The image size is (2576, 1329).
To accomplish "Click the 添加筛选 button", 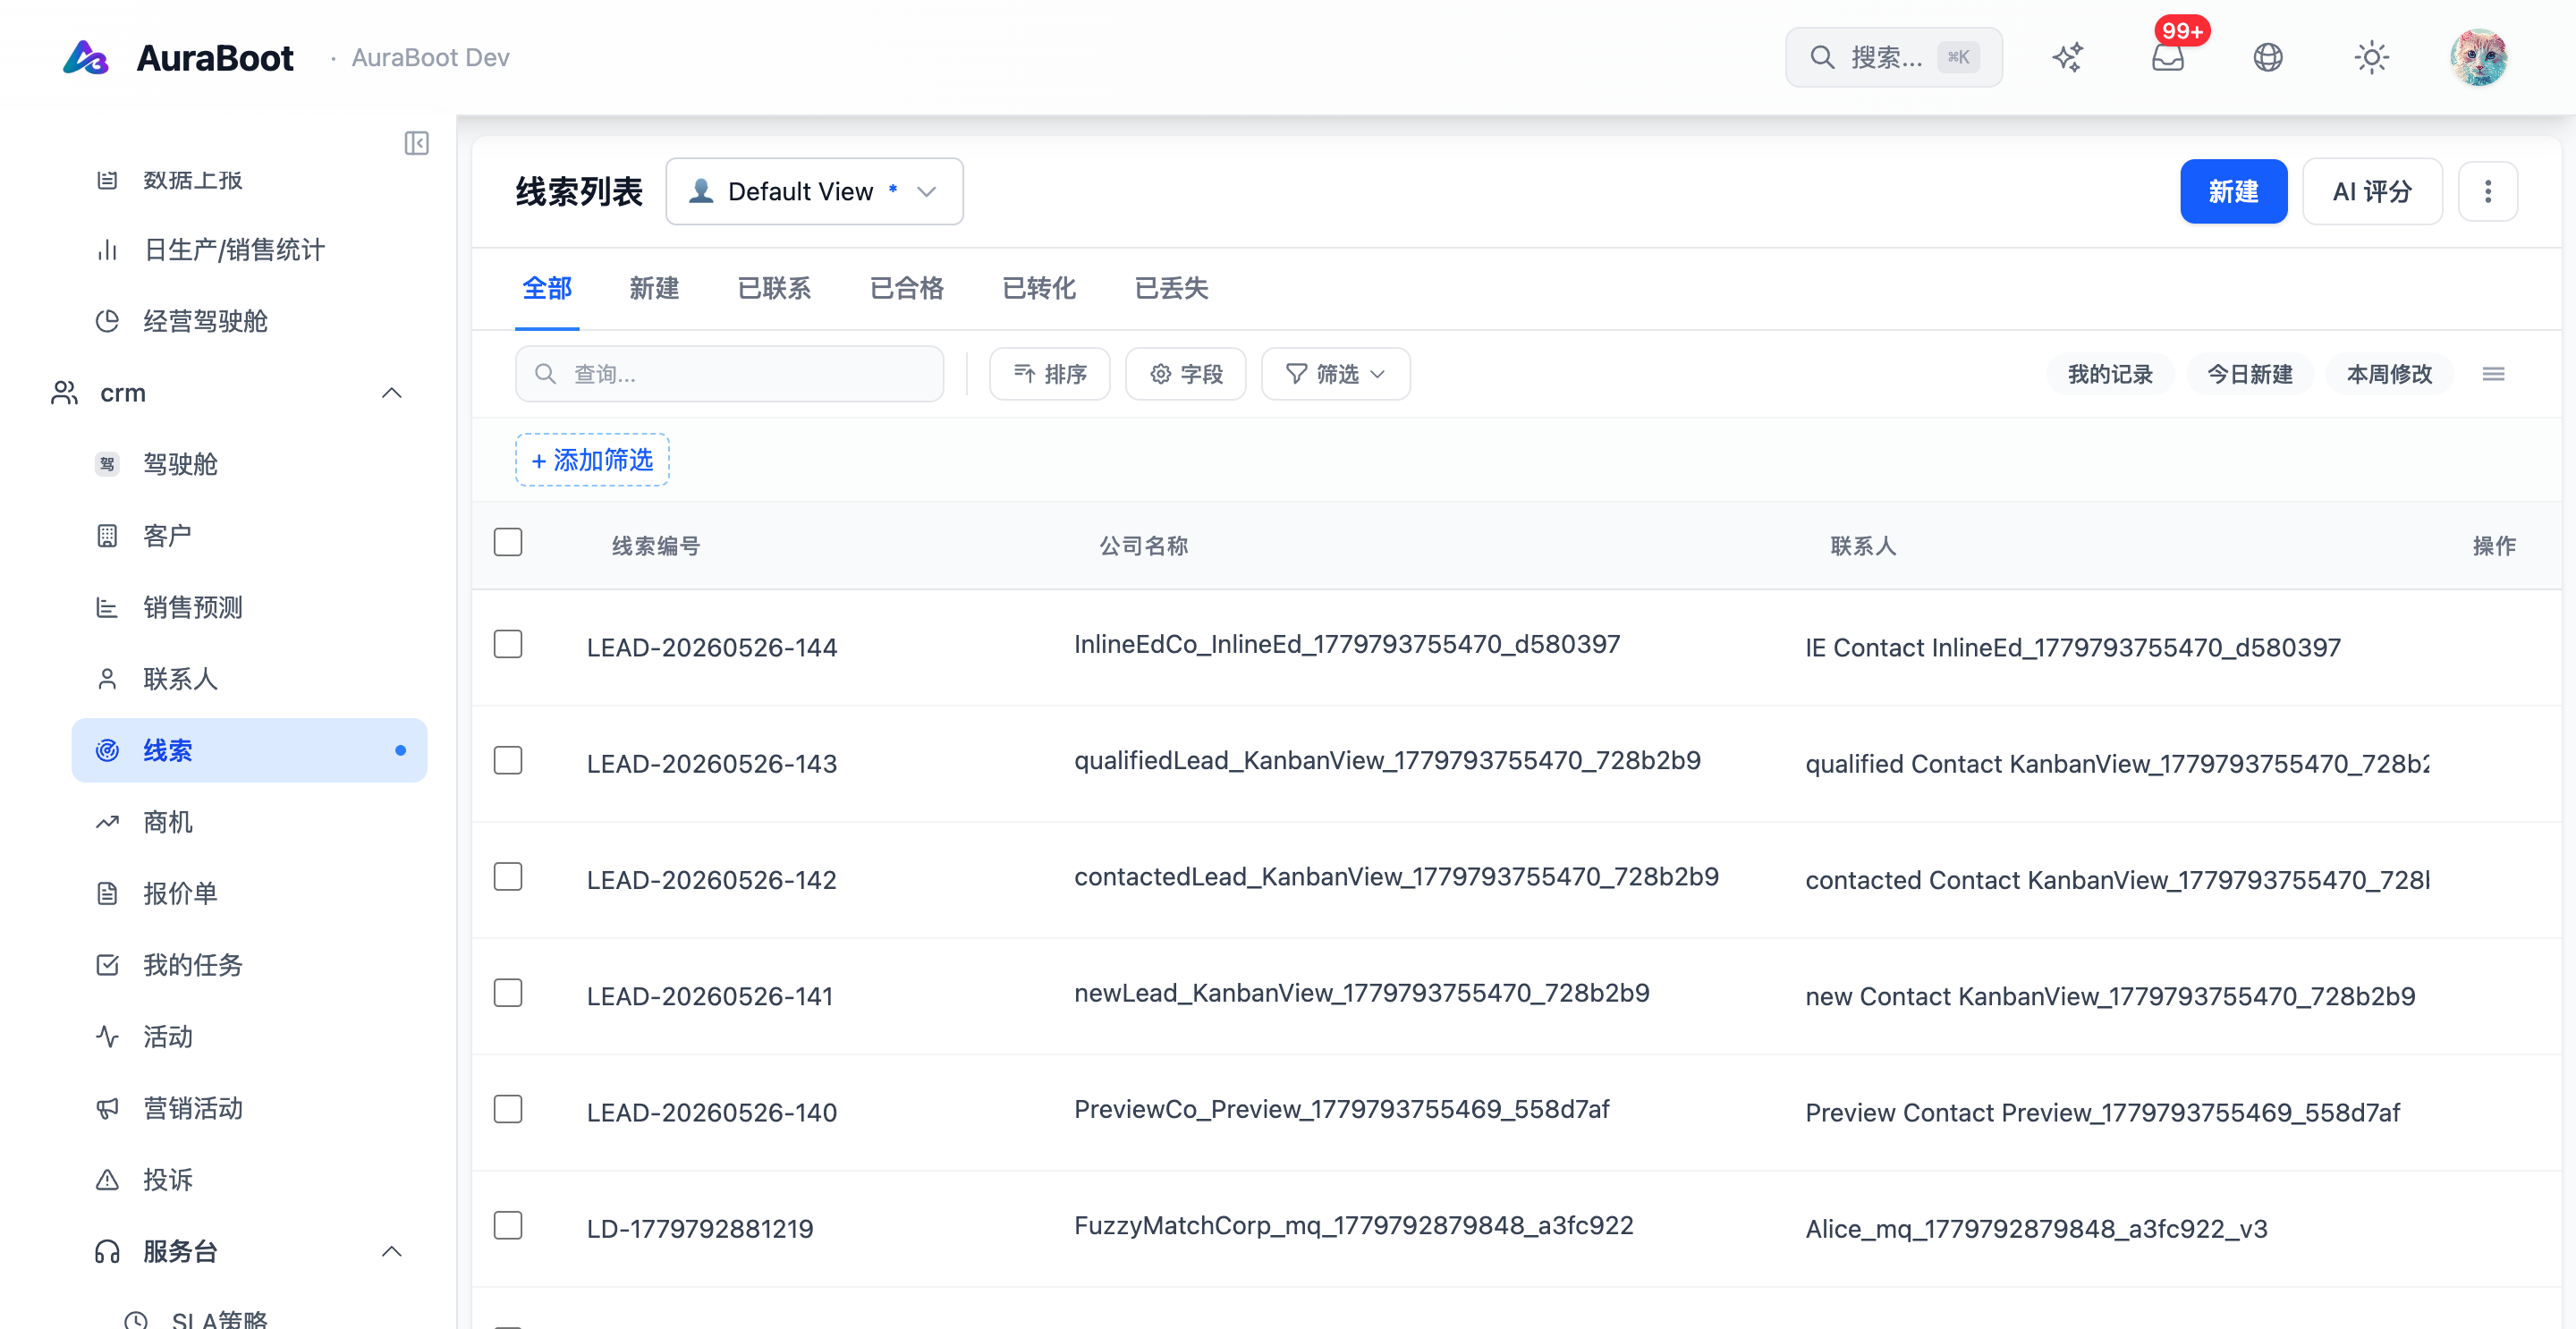I will click(x=592, y=460).
